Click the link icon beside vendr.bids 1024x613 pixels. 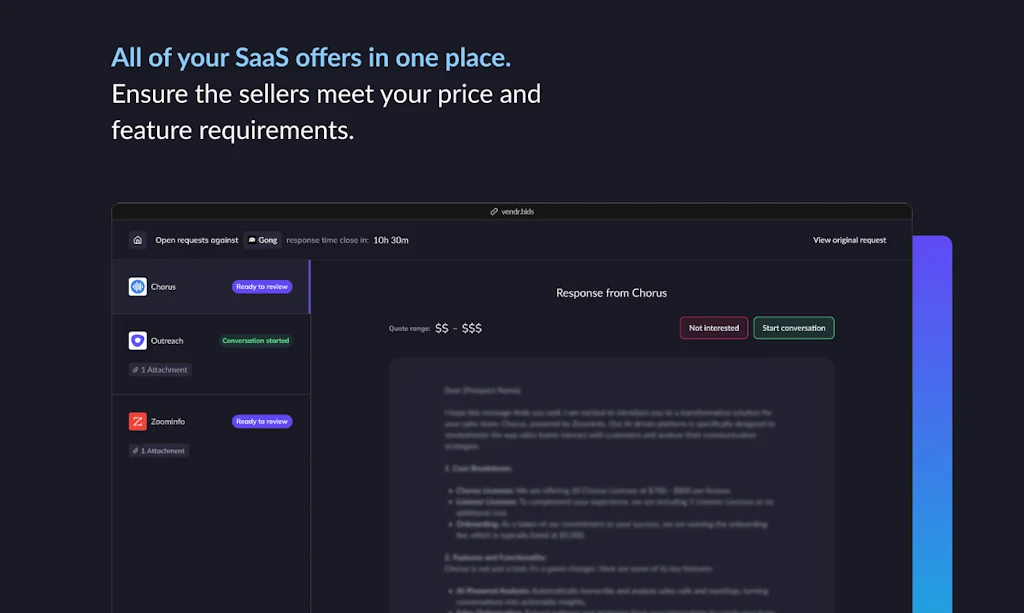tap(493, 211)
